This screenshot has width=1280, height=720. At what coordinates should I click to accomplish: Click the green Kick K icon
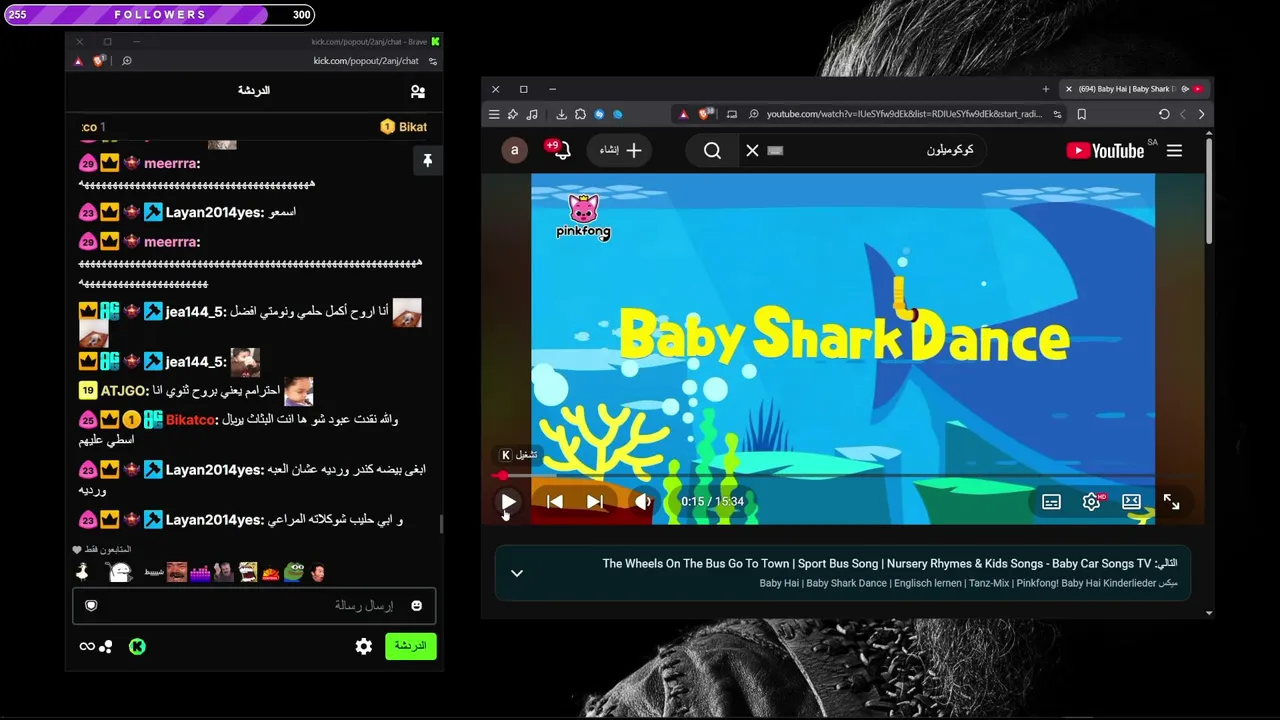pyautogui.click(x=137, y=646)
